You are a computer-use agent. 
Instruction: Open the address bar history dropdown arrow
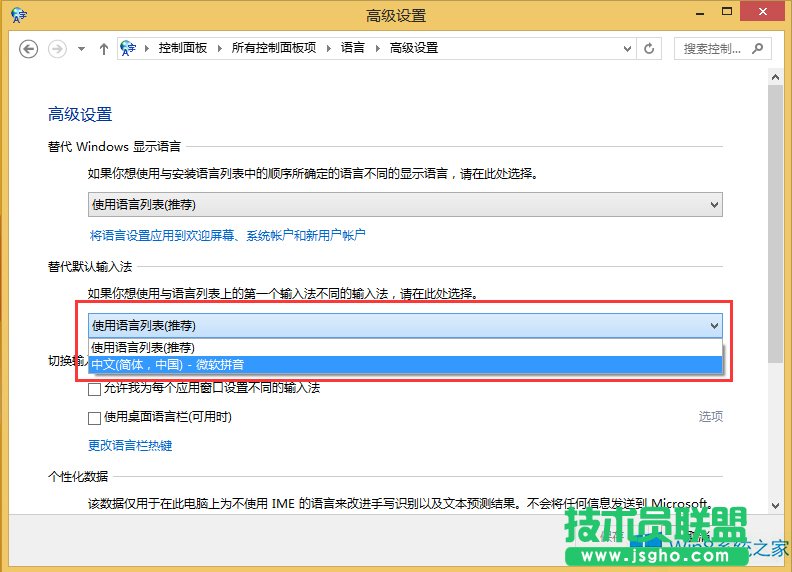click(626, 48)
